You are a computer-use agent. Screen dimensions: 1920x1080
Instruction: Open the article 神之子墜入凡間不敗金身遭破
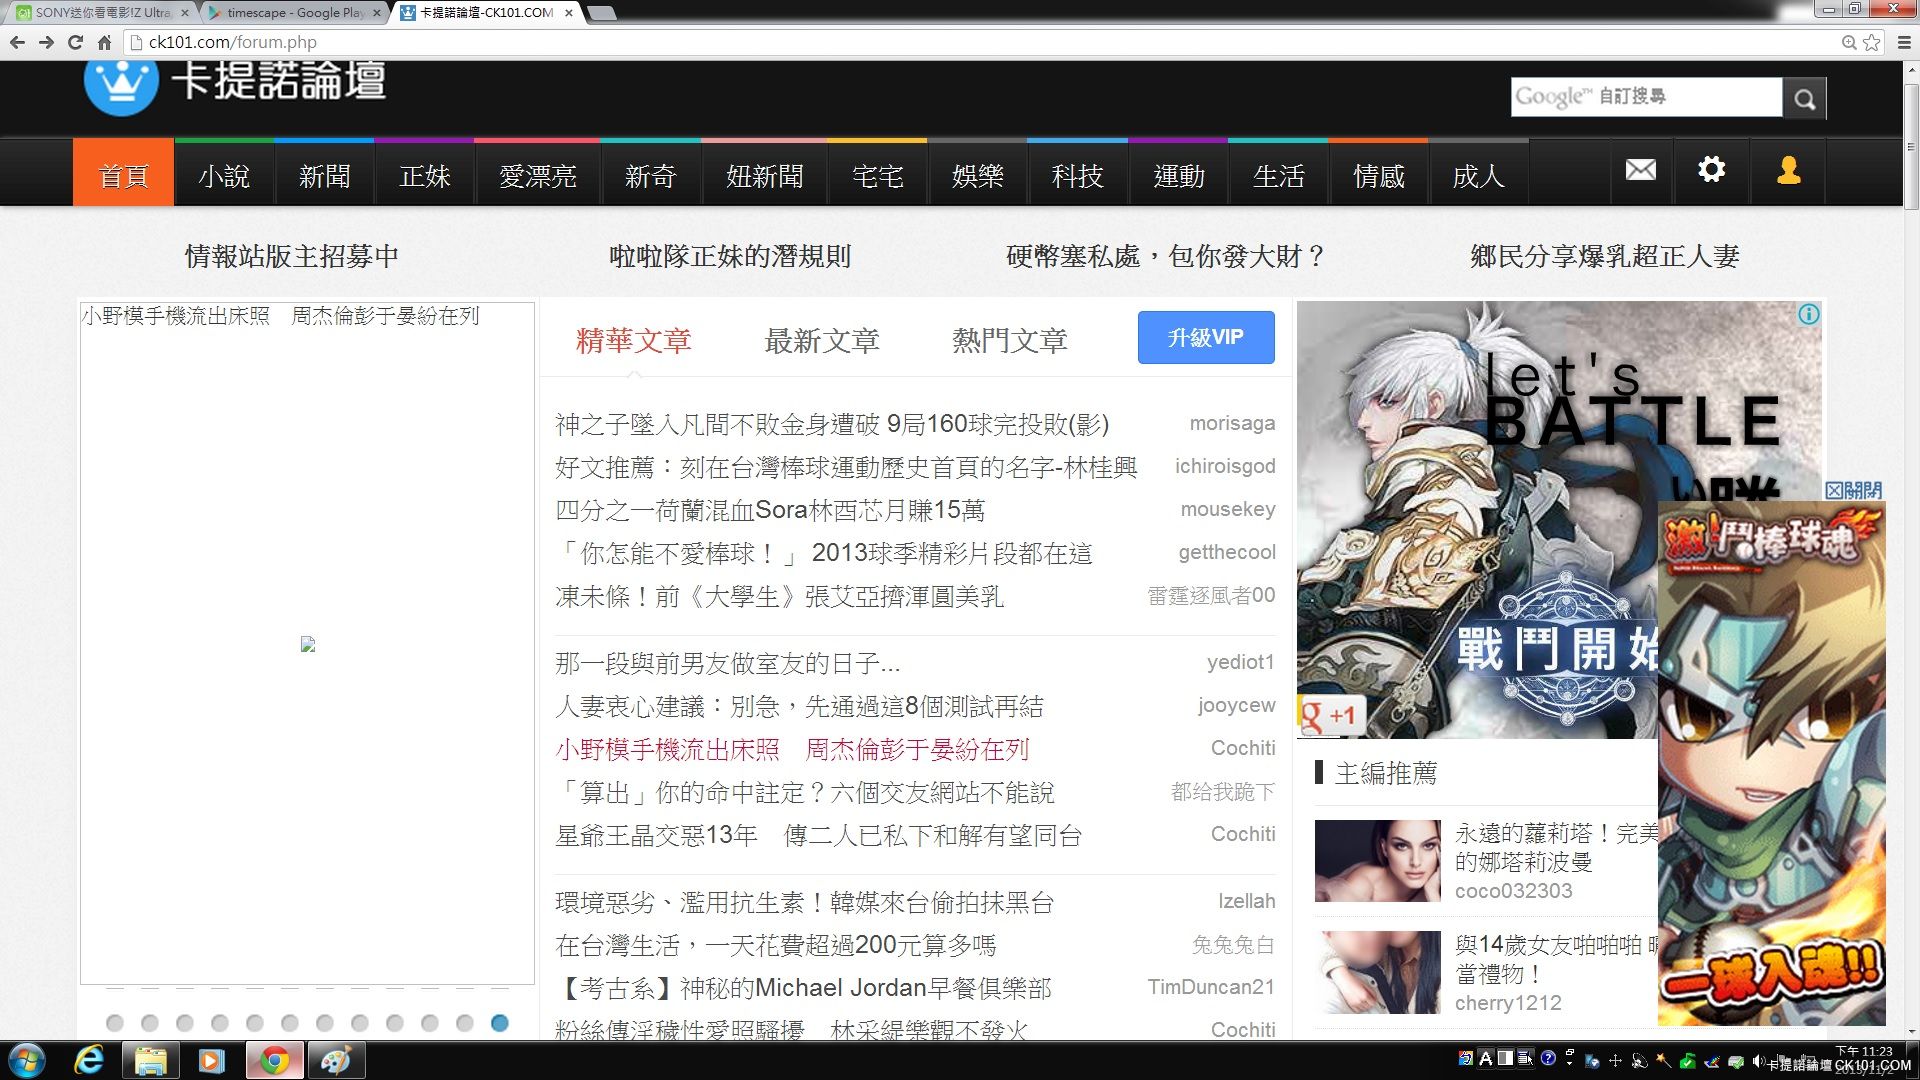[832, 424]
